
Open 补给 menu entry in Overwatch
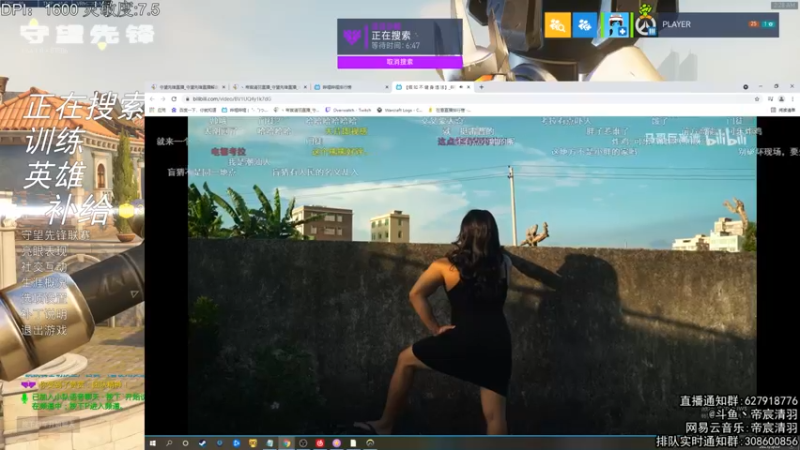pos(79,209)
